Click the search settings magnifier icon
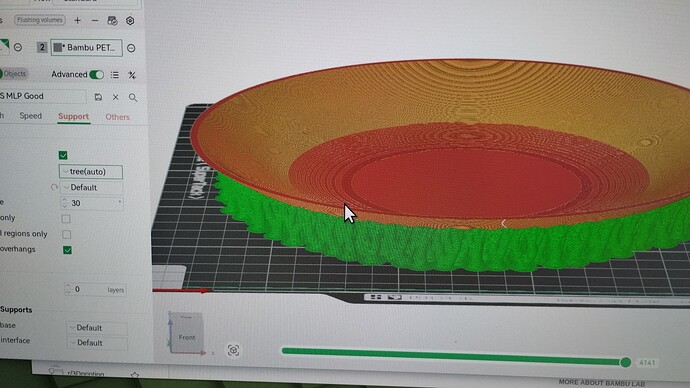Viewport: 690px width, 388px height. [133, 97]
